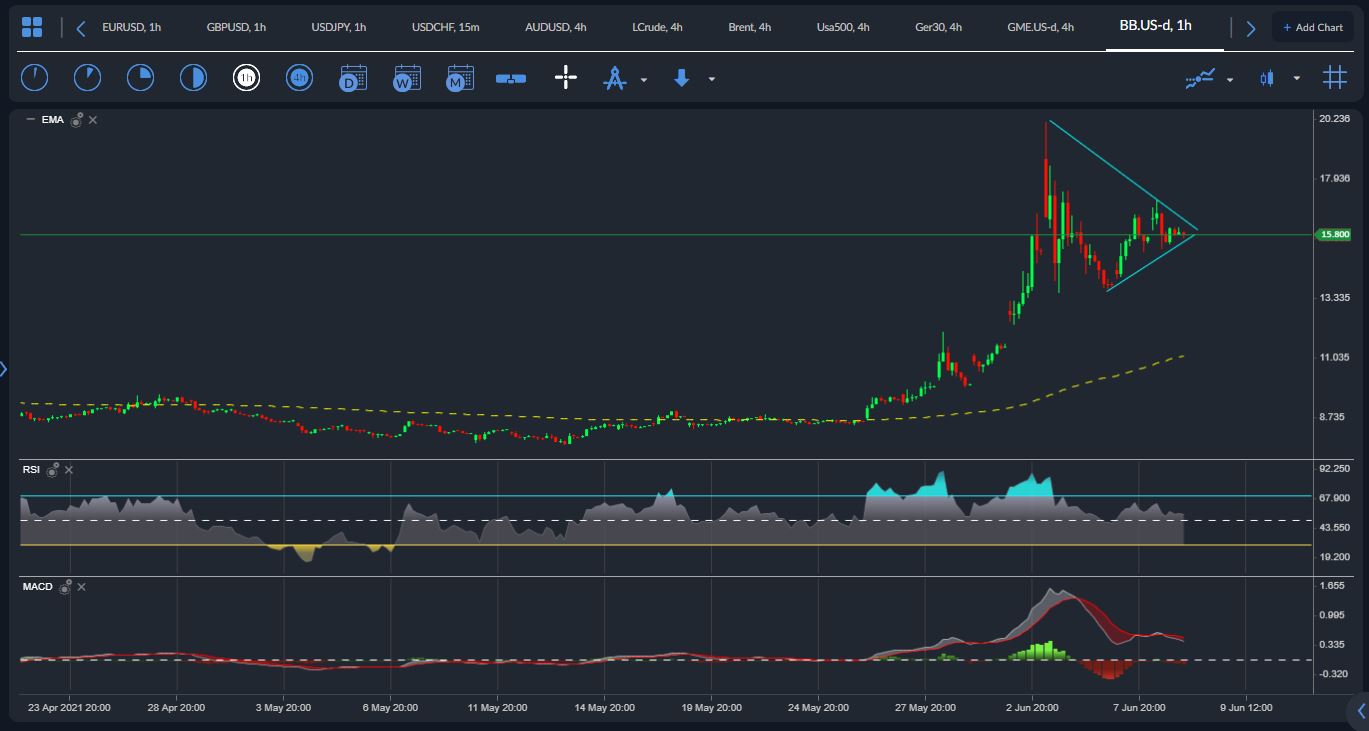Switch to the EURUSD, 1h chart tab

pyautogui.click(x=131, y=27)
